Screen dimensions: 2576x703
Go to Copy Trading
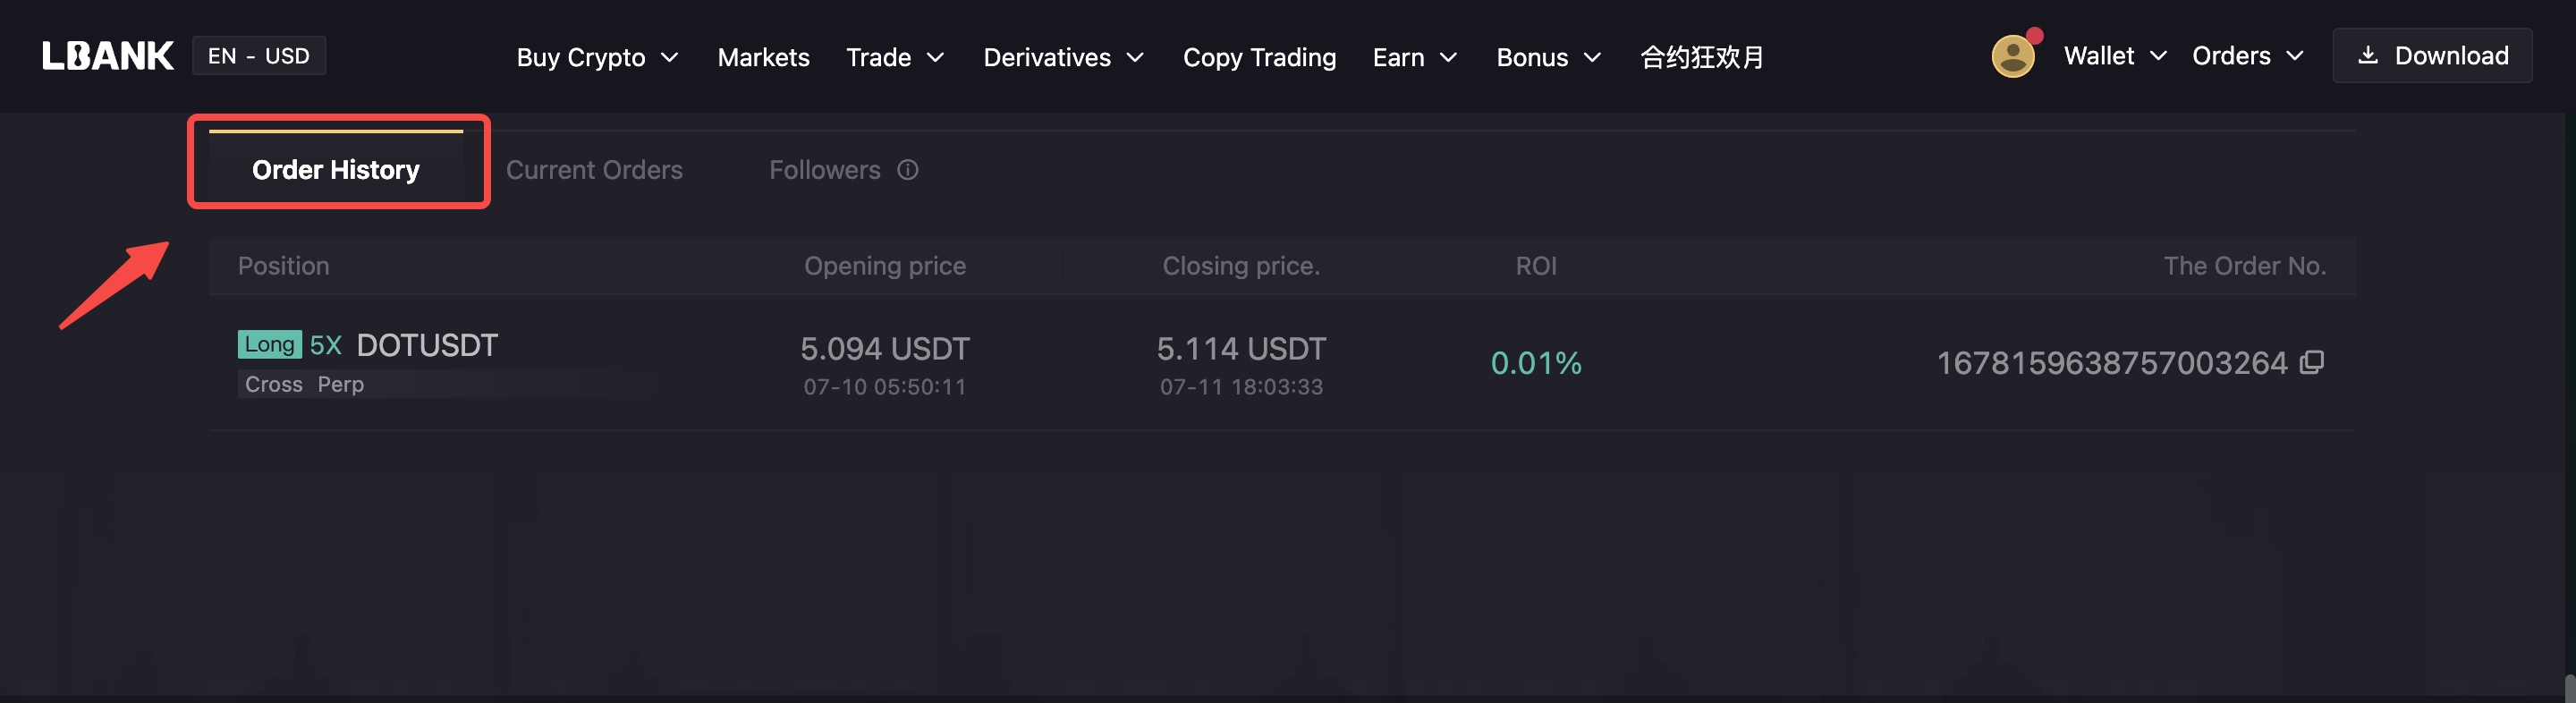coord(1259,57)
